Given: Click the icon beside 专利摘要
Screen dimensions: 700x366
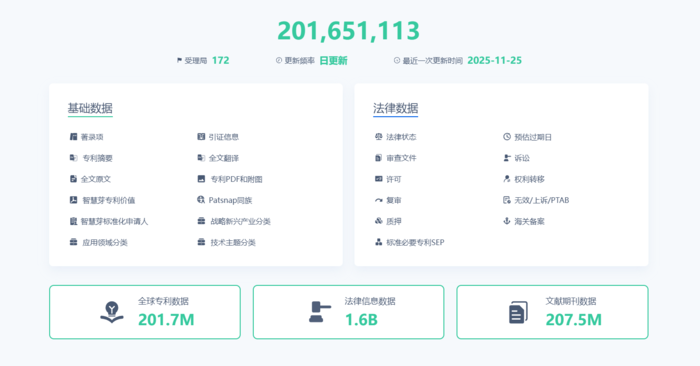Looking at the screenshot, I should [73, 158].
